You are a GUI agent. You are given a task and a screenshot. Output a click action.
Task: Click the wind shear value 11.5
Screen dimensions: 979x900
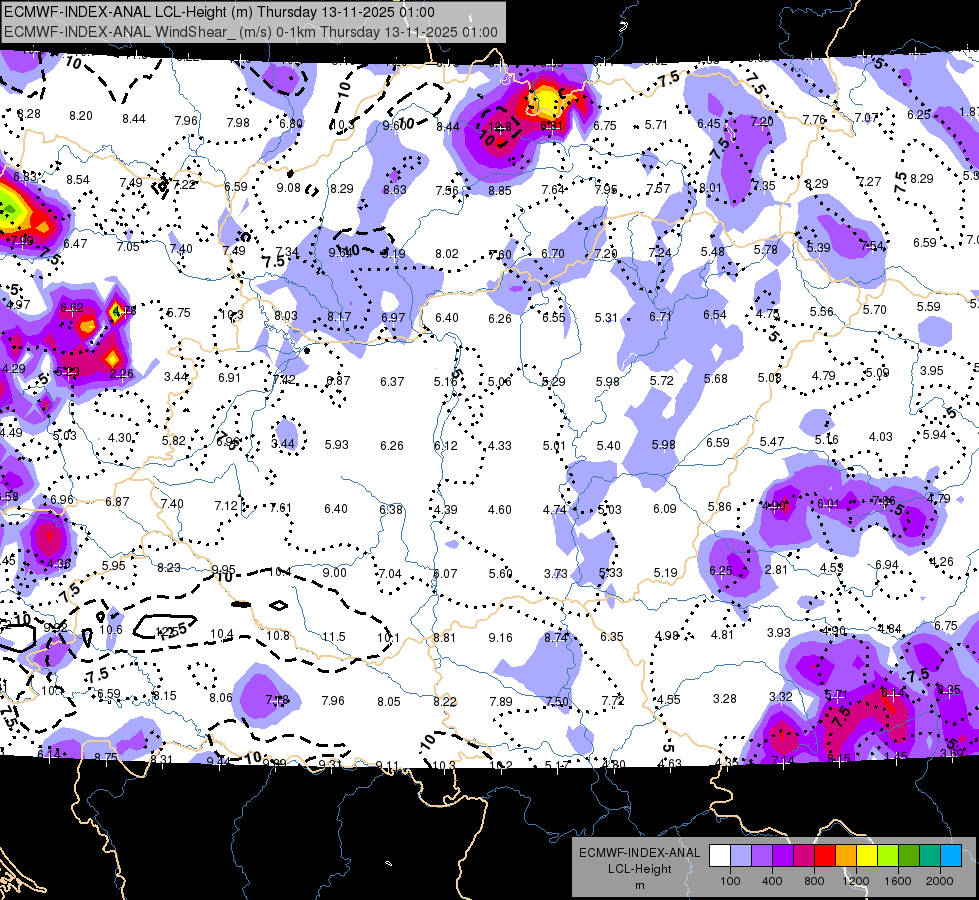[x=333, y=637]
